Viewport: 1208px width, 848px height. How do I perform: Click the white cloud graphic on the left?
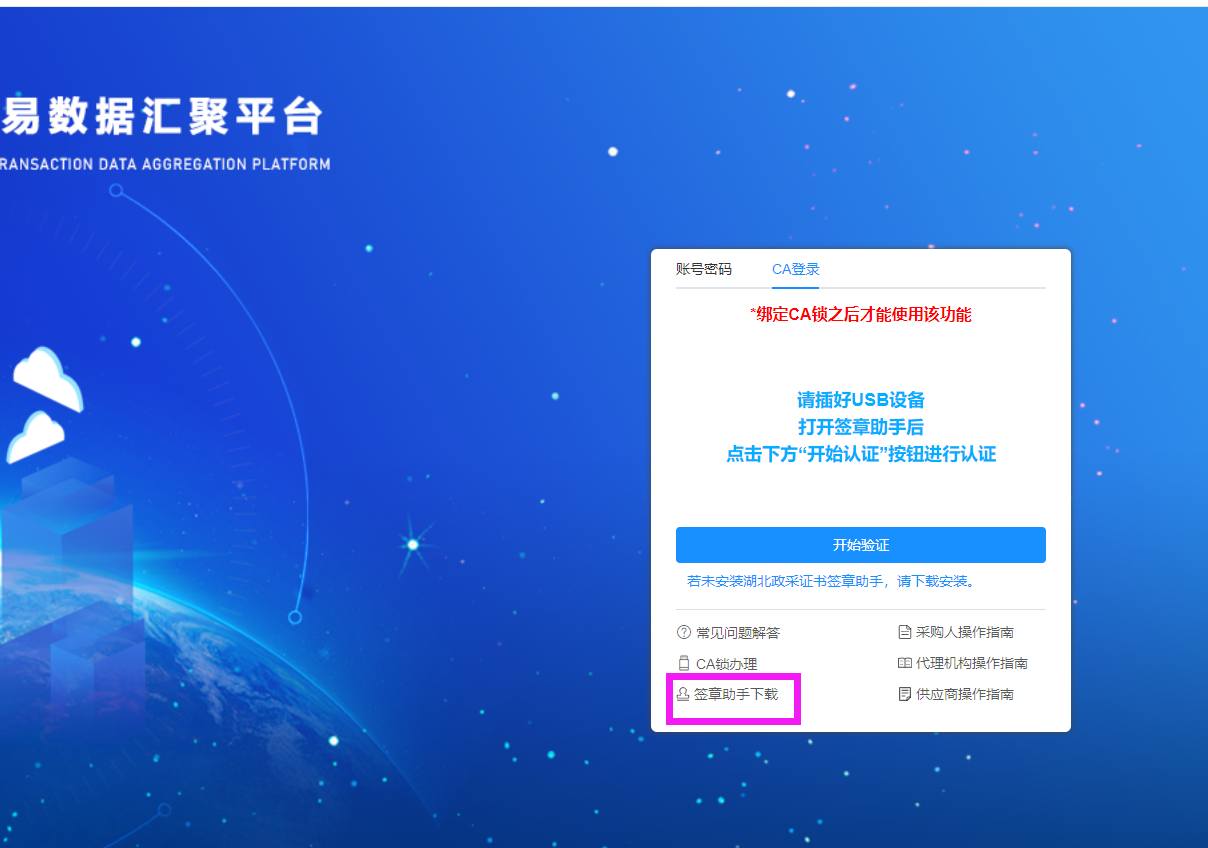46,378
